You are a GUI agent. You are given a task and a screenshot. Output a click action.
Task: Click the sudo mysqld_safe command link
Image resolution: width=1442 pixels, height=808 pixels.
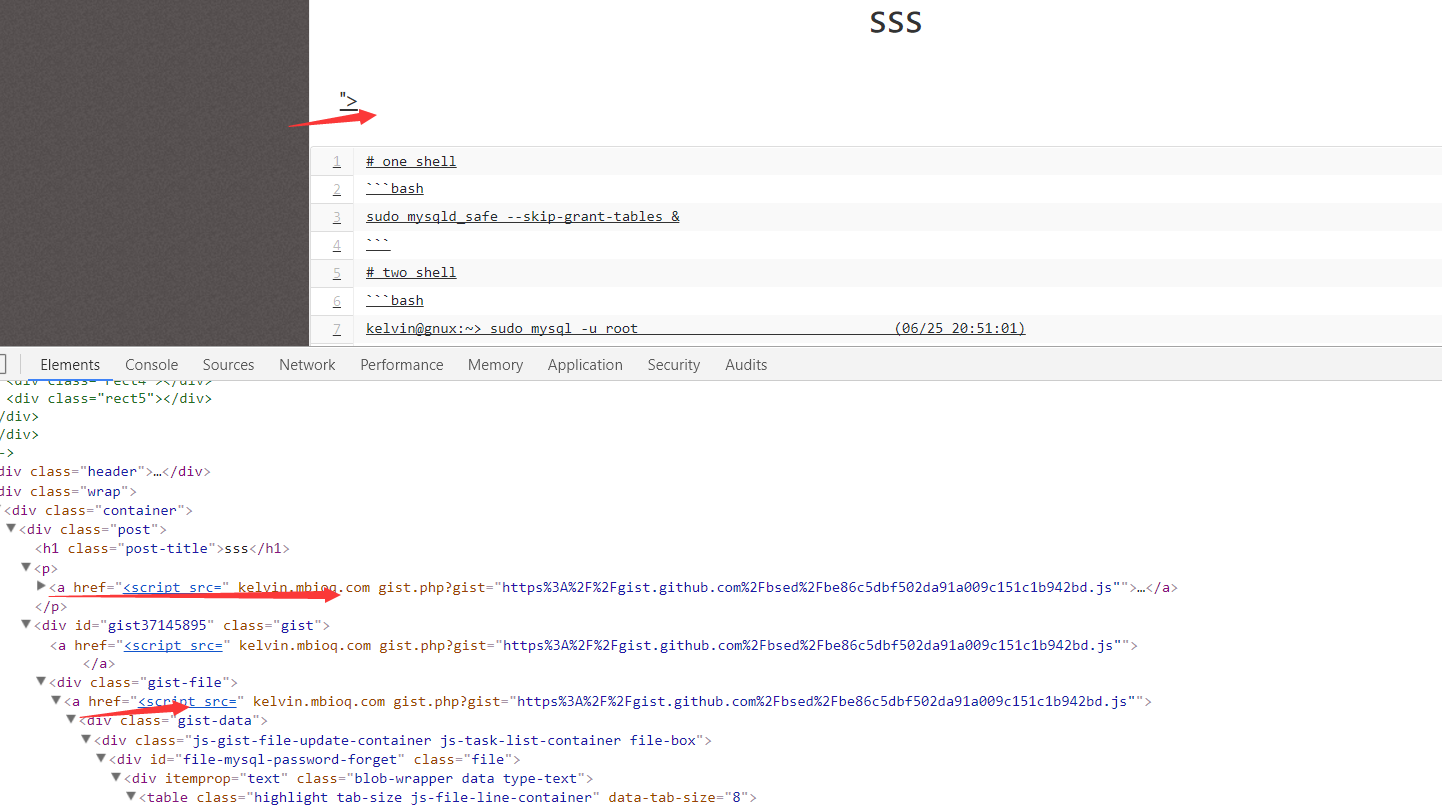click(521, 216)
